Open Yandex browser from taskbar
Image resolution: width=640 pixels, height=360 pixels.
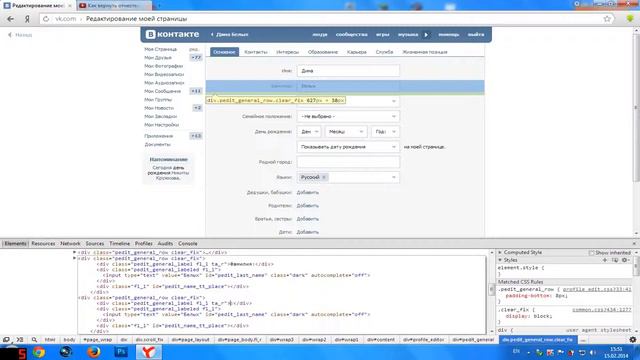coord(149,352)
